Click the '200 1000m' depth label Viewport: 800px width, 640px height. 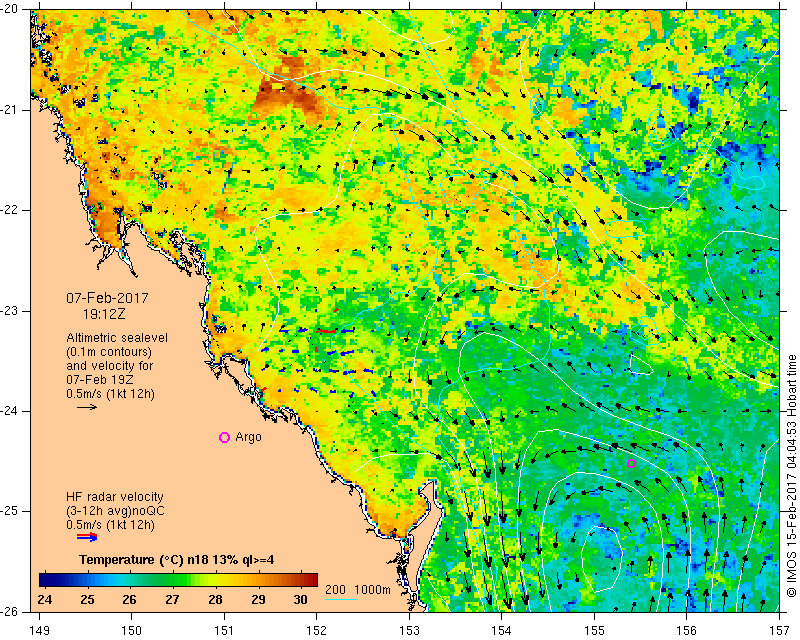[358, 590]
